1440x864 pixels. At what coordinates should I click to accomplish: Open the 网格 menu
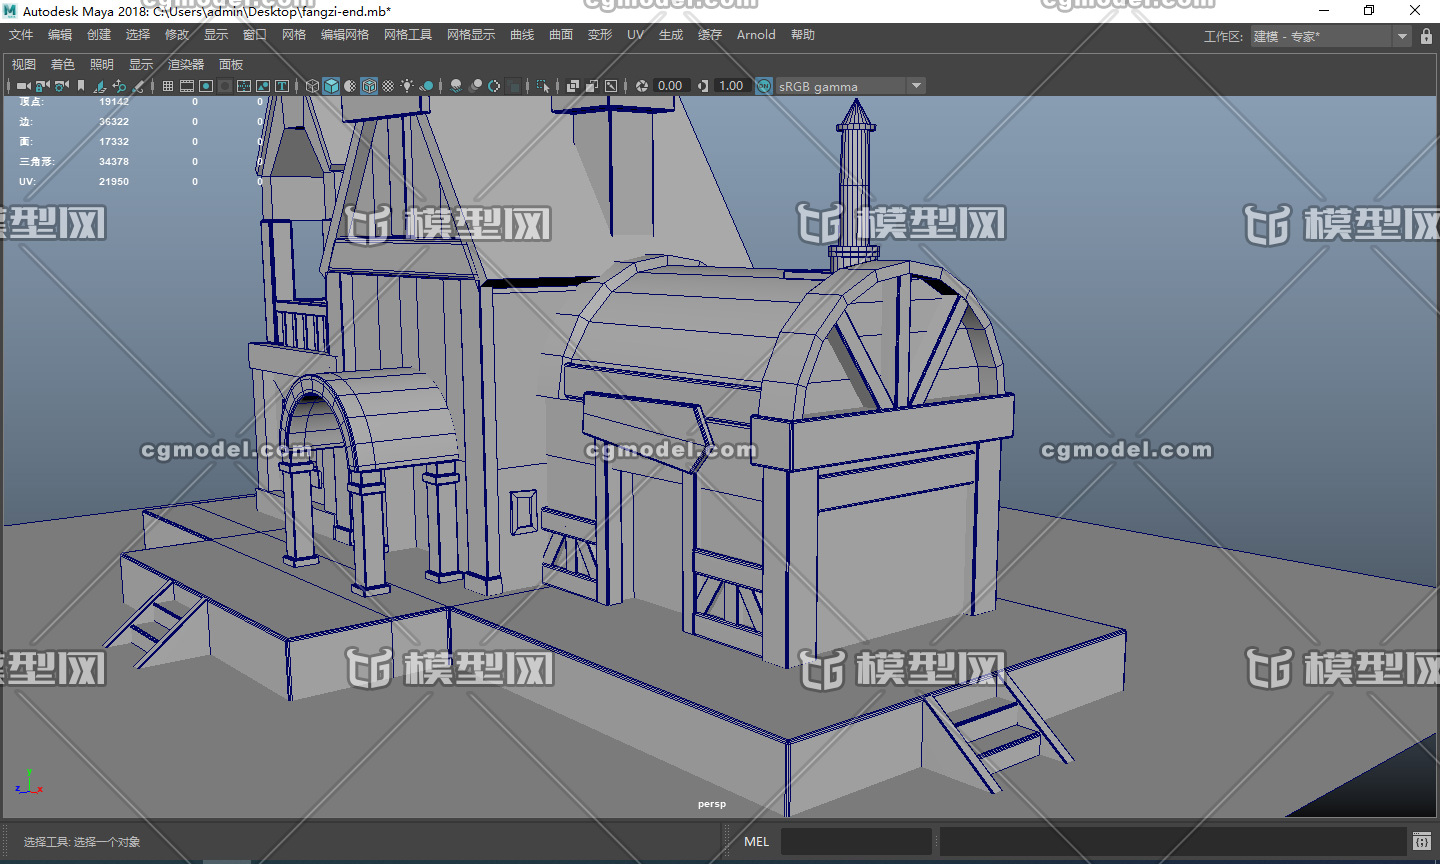[294, 35]
